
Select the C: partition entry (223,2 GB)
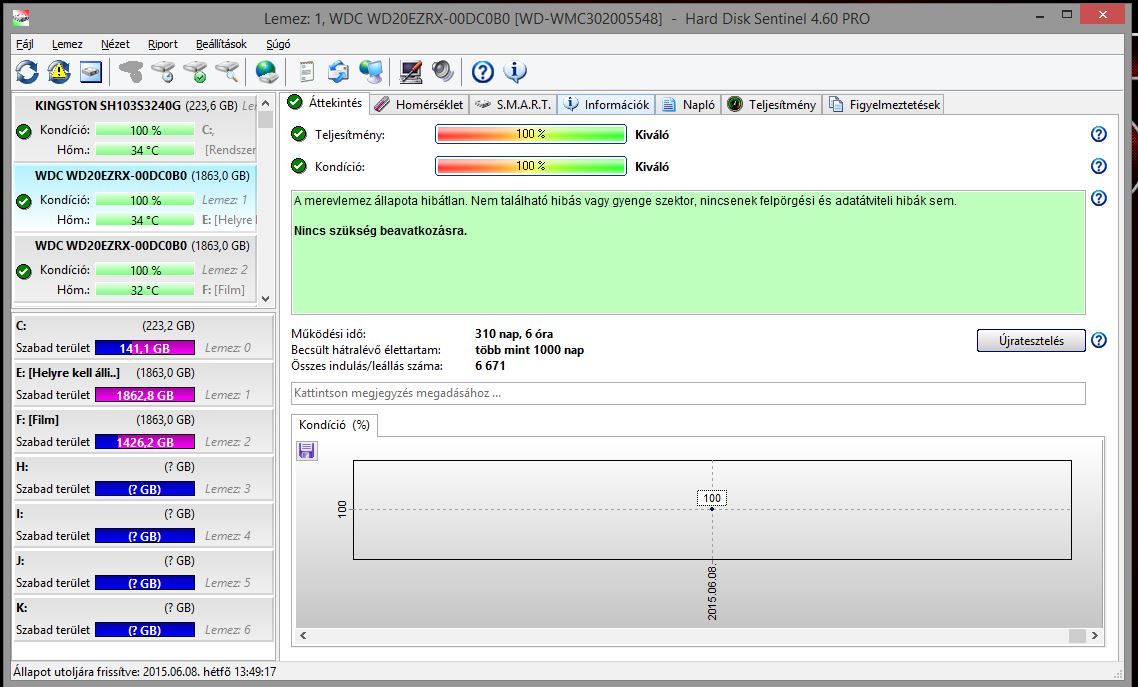tap(143, 337)
